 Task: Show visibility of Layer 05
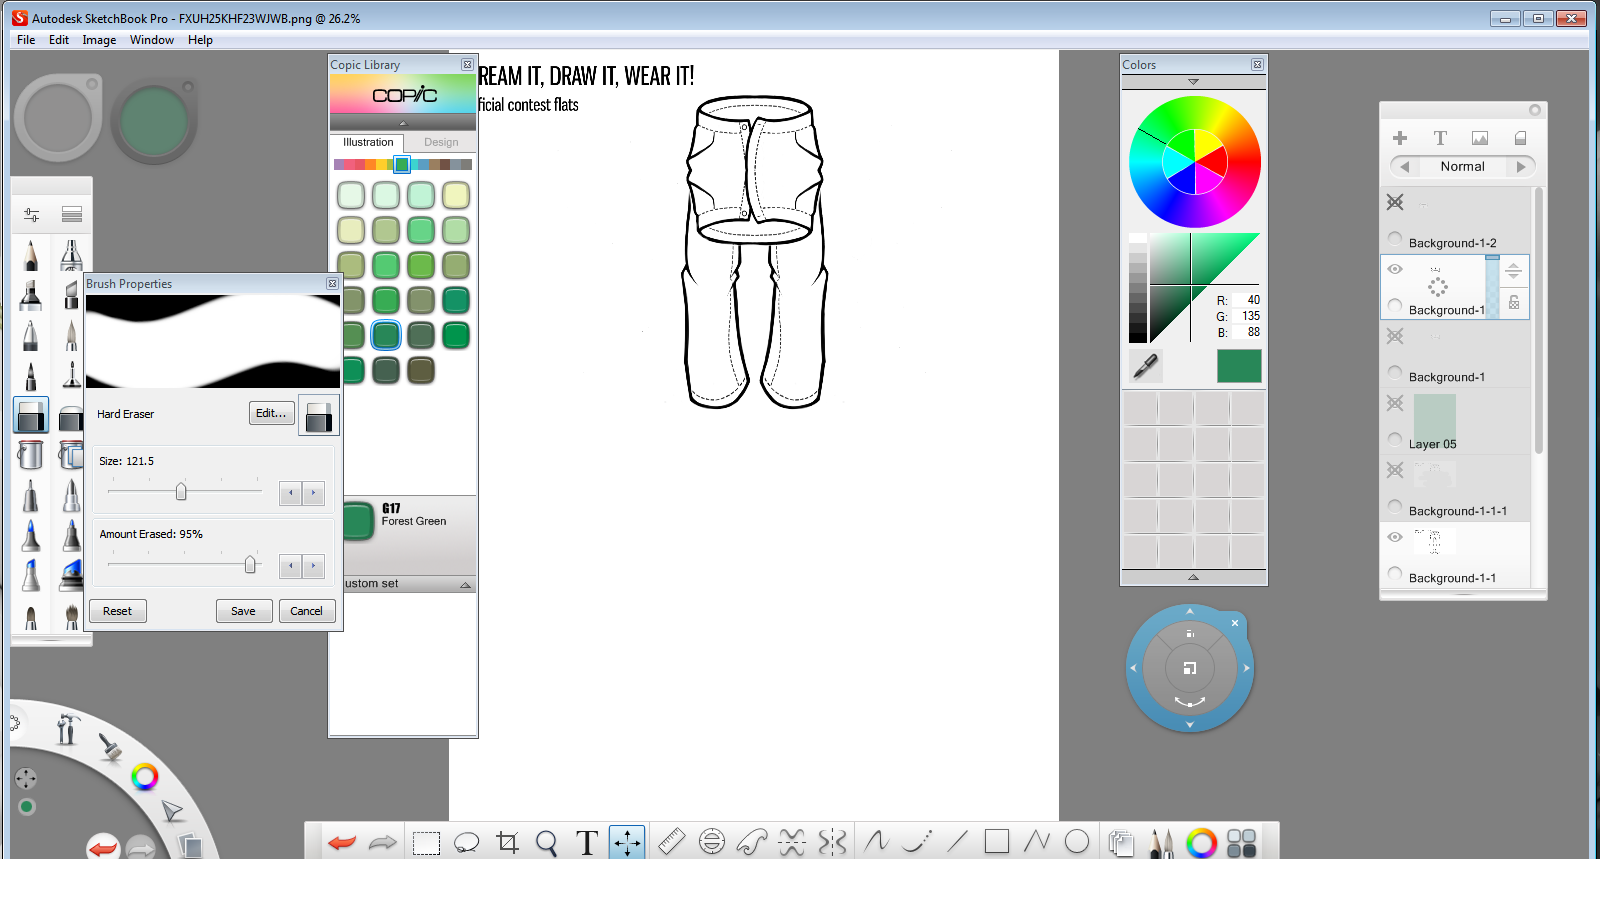click(x=1395, y=403)
